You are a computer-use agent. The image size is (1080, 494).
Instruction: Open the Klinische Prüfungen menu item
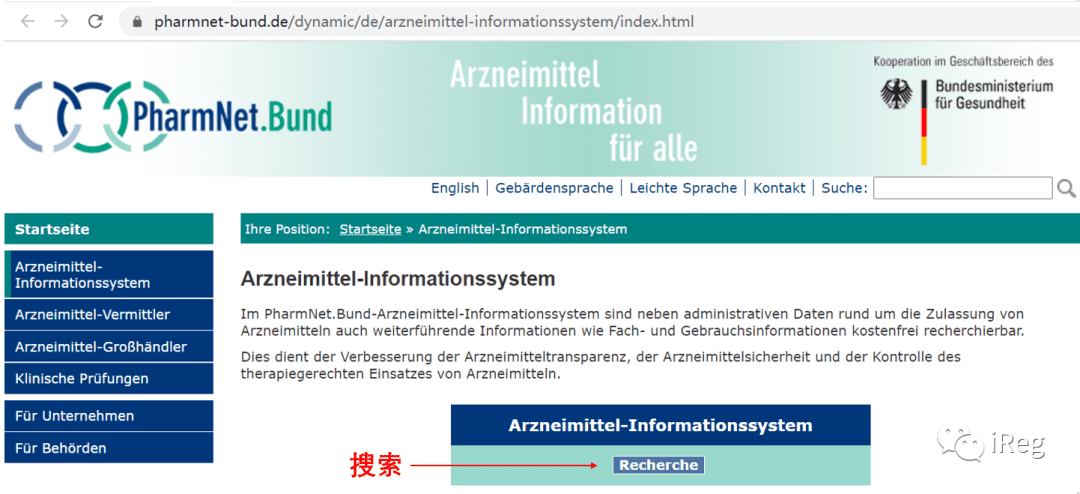pyautogui.click(x=109, y=378)
